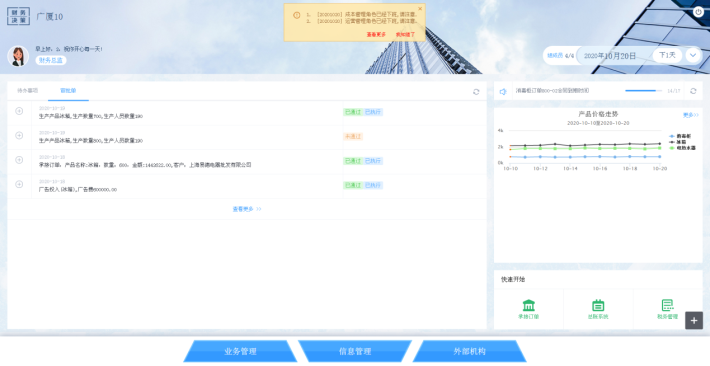The height and width of the screenshot is (366, 710).
Task: Click the 14/17 news progress bar
Action: (643, 91)
